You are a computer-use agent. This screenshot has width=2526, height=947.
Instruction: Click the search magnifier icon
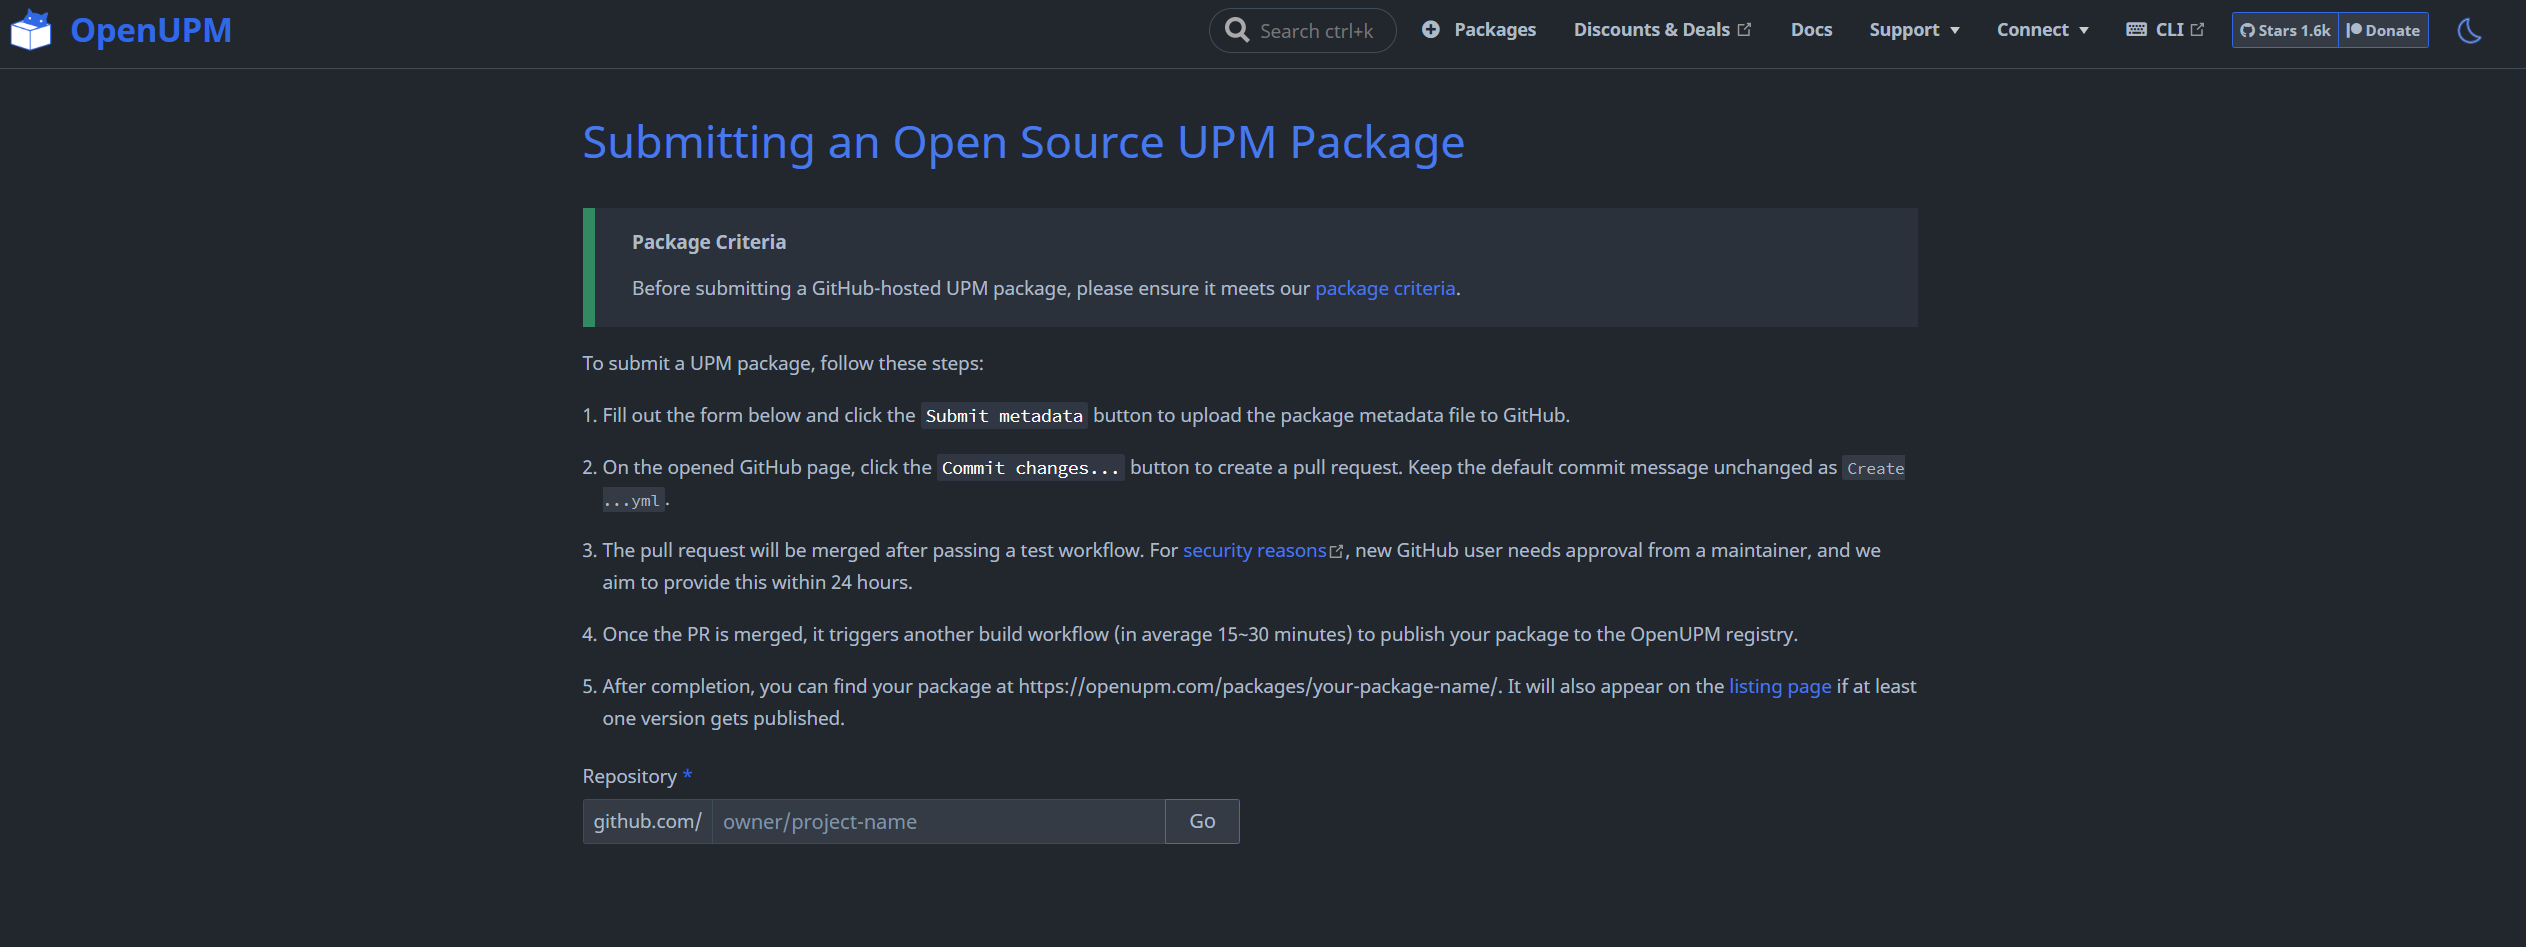tap(1237, 30)
